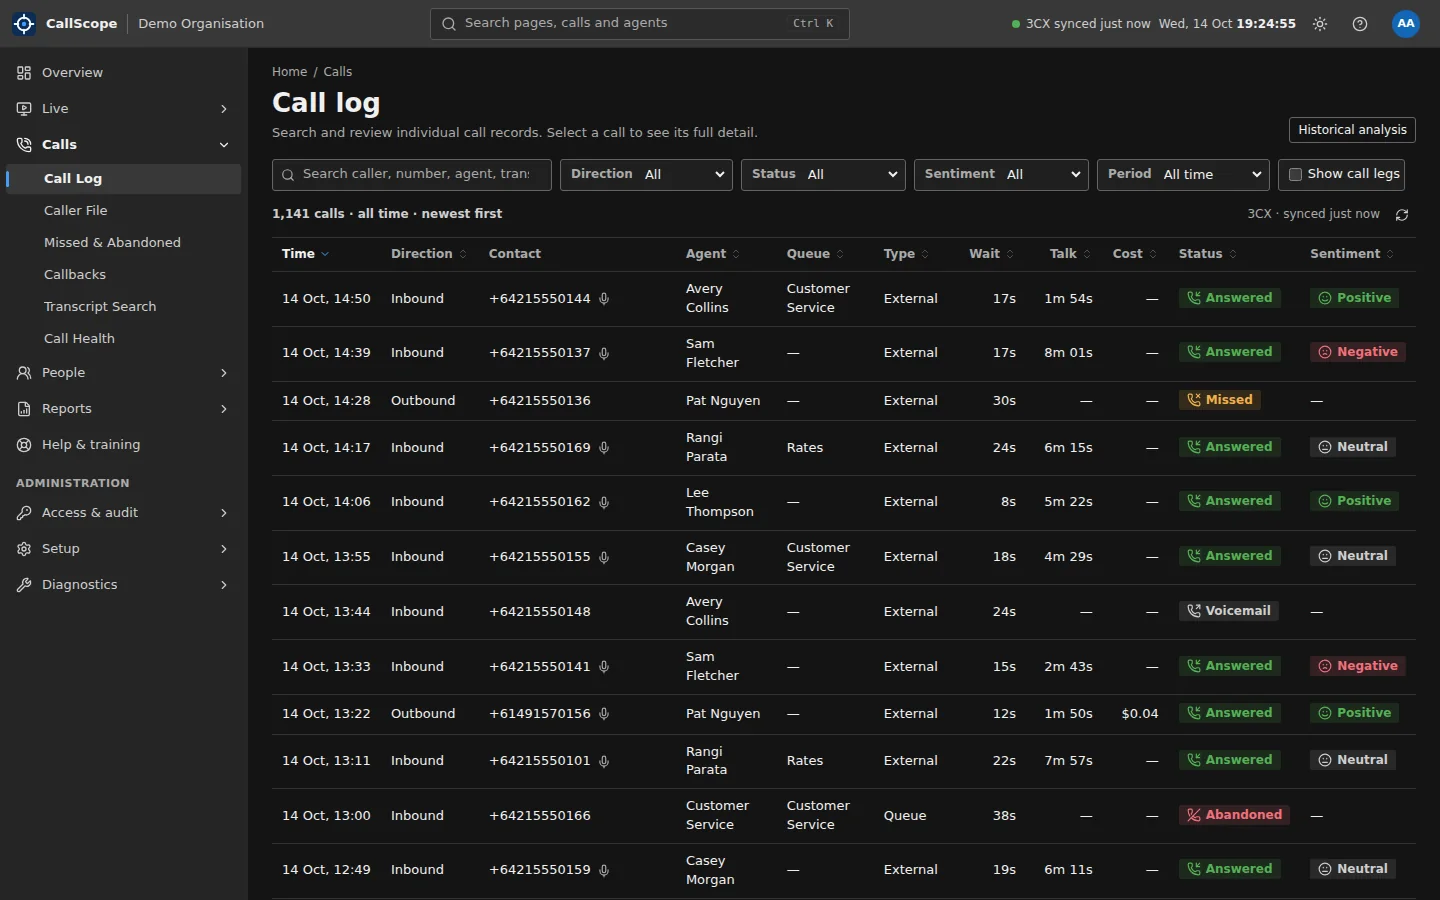Enable the Show call legs checkbox
This screenshot has height=900, width=1440.
click(x=1295, y=175)
